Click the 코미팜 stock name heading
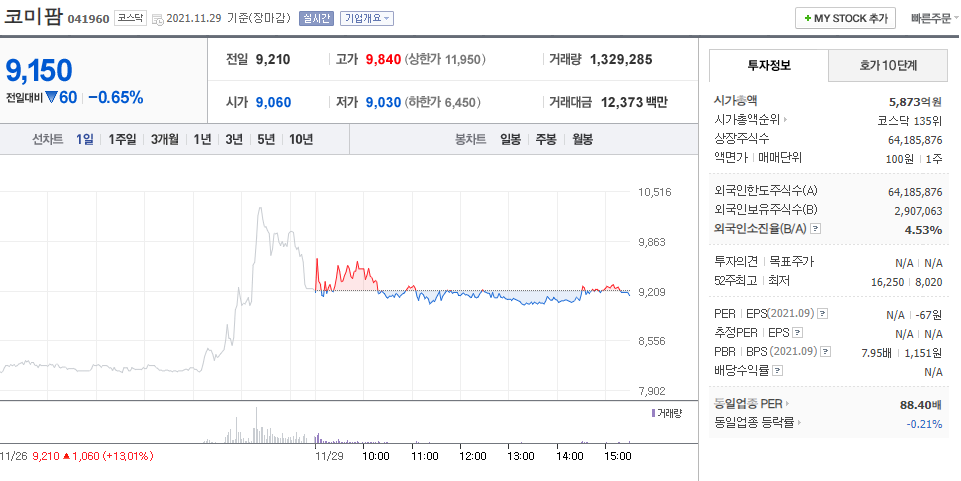Screen dimensions: 961x481 [33, 17]
